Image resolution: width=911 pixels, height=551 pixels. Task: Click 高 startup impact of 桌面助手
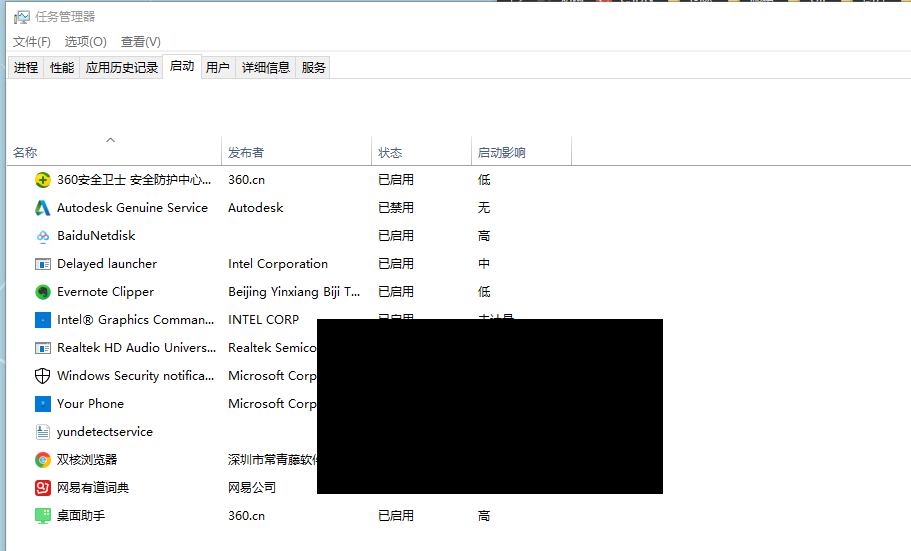tap(484, 516)
